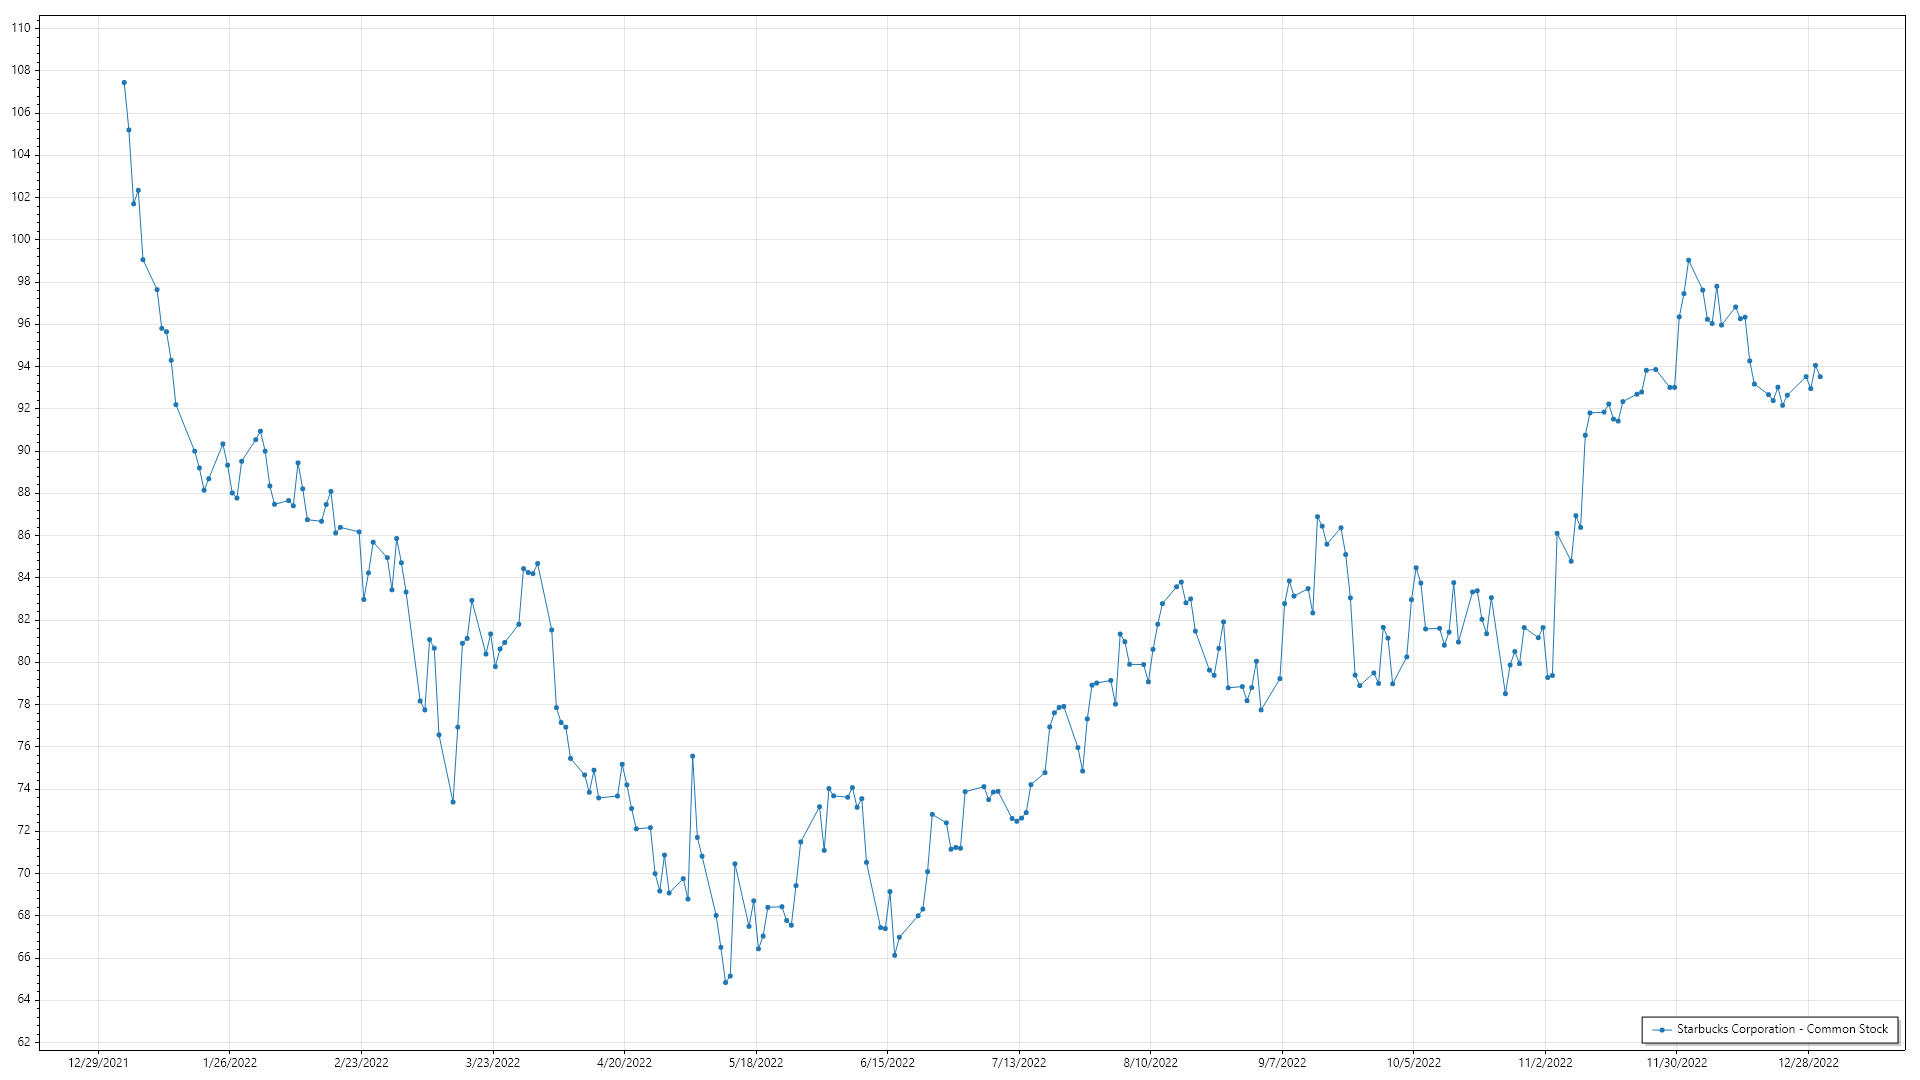
Task: Click the lowest data point near 64.8
Action: click(726, 982)
